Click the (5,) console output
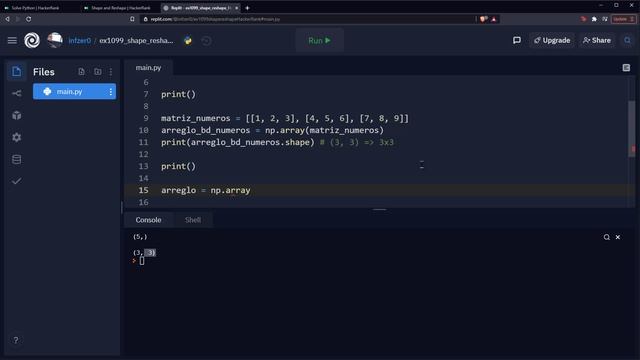The width and height of the screenshot is (640, 360). [x=140, y=237]
